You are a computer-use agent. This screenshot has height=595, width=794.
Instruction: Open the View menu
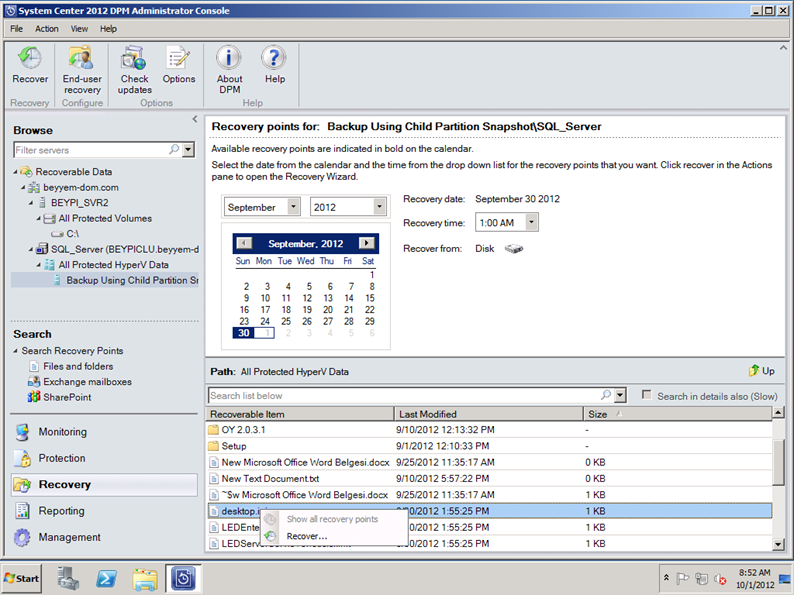click(x=79, y=29)
